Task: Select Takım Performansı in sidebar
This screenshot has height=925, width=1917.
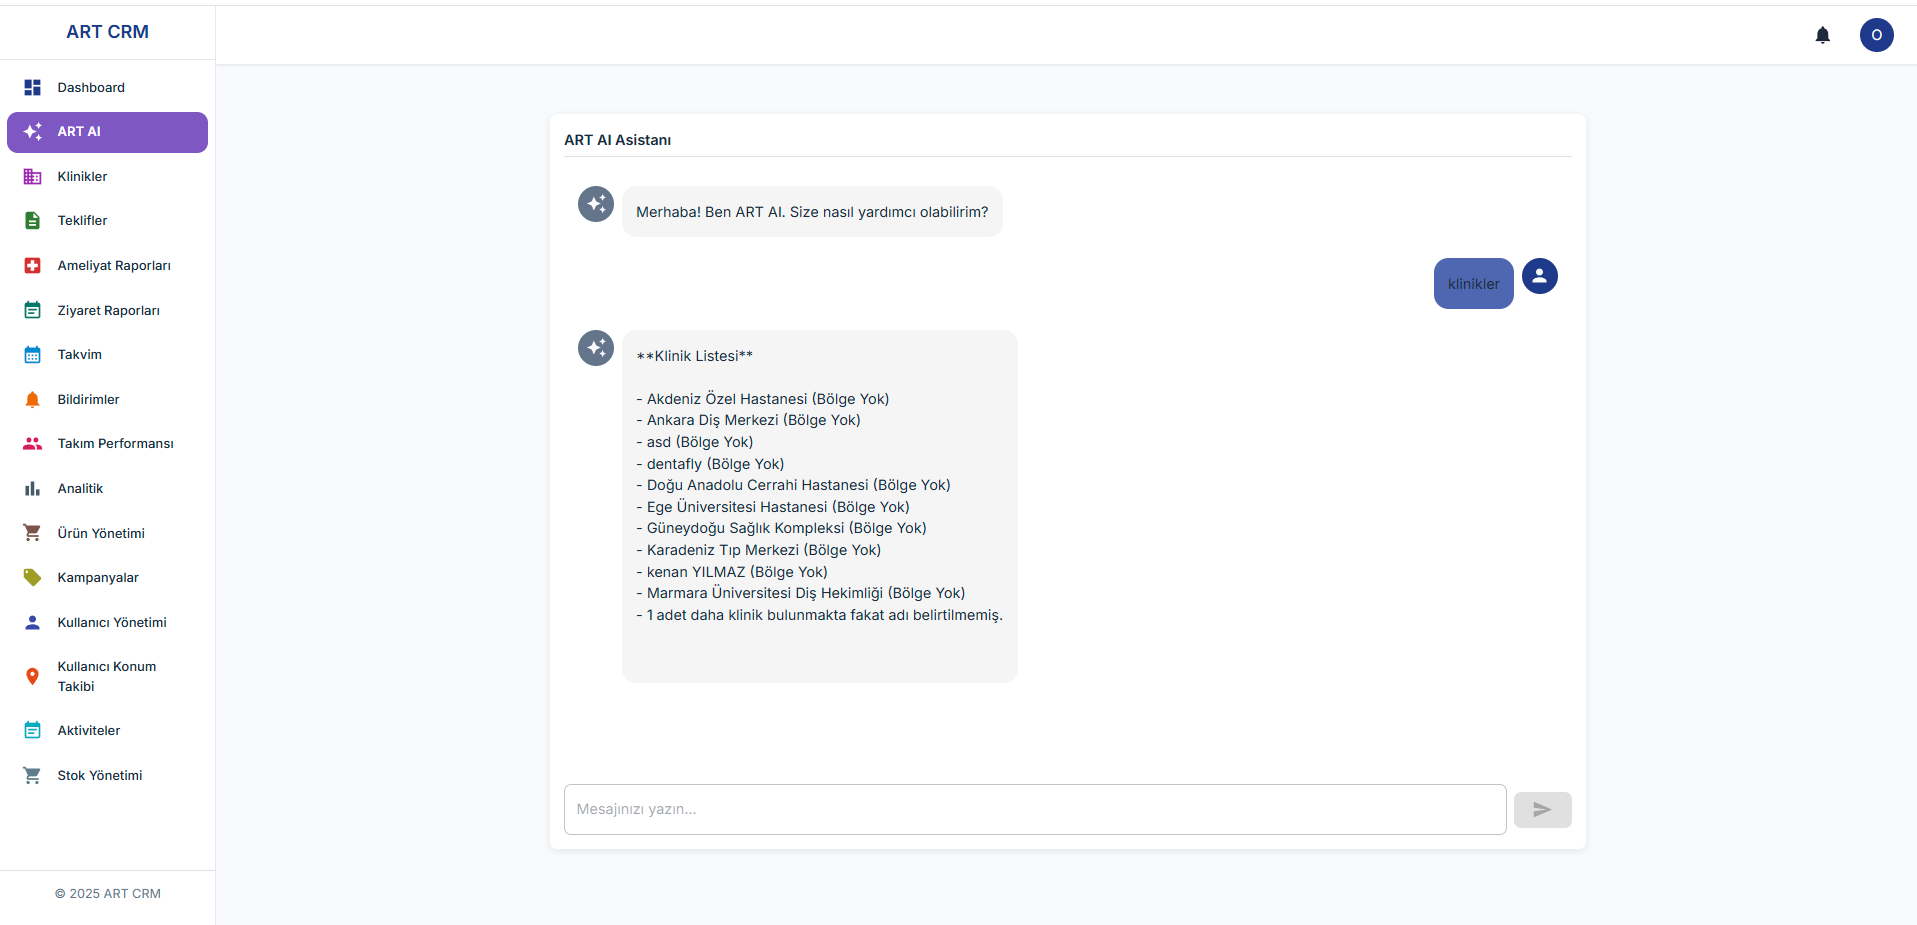Action: coord(115,444)
